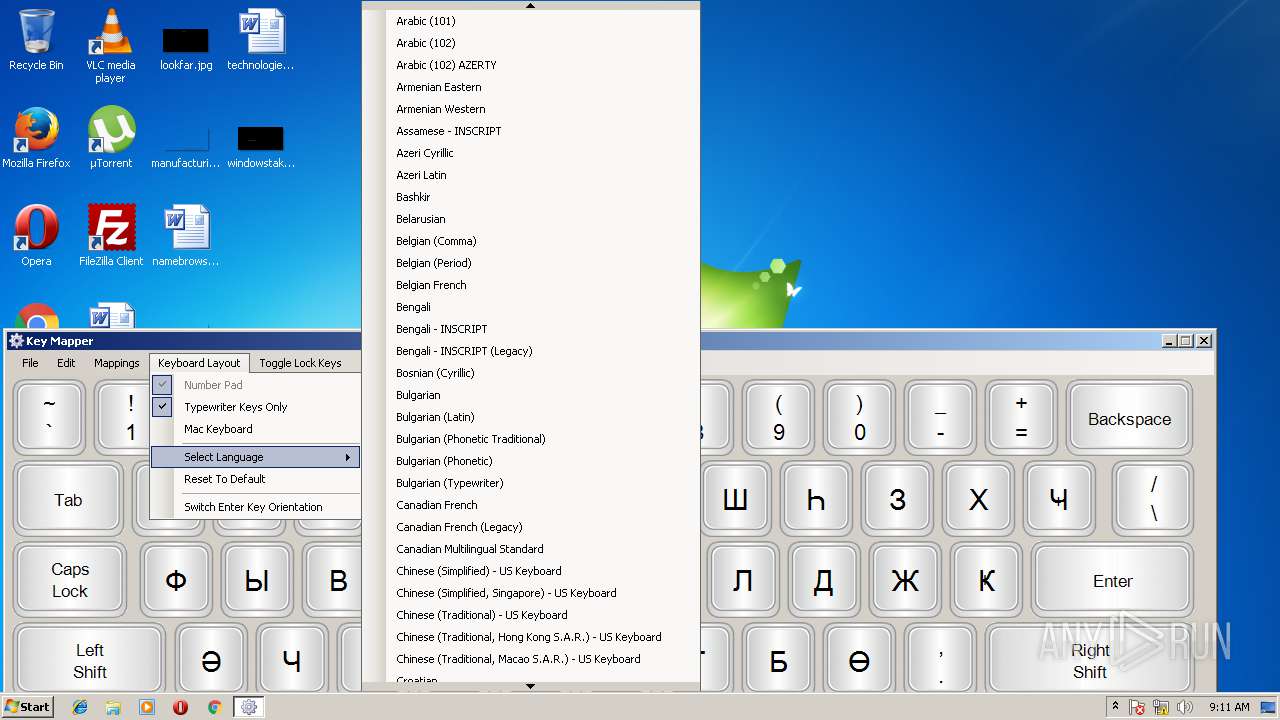Click the Action Center flag tray icon
The image size is (1280, 720).
click(1138, 707)
